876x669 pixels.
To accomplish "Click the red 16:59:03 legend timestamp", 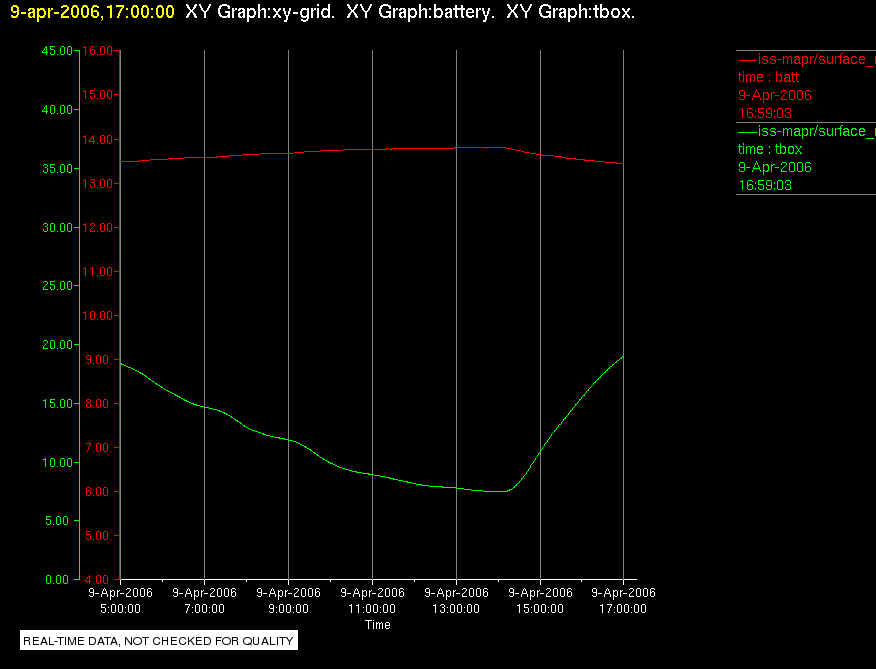I will point(765,113).
